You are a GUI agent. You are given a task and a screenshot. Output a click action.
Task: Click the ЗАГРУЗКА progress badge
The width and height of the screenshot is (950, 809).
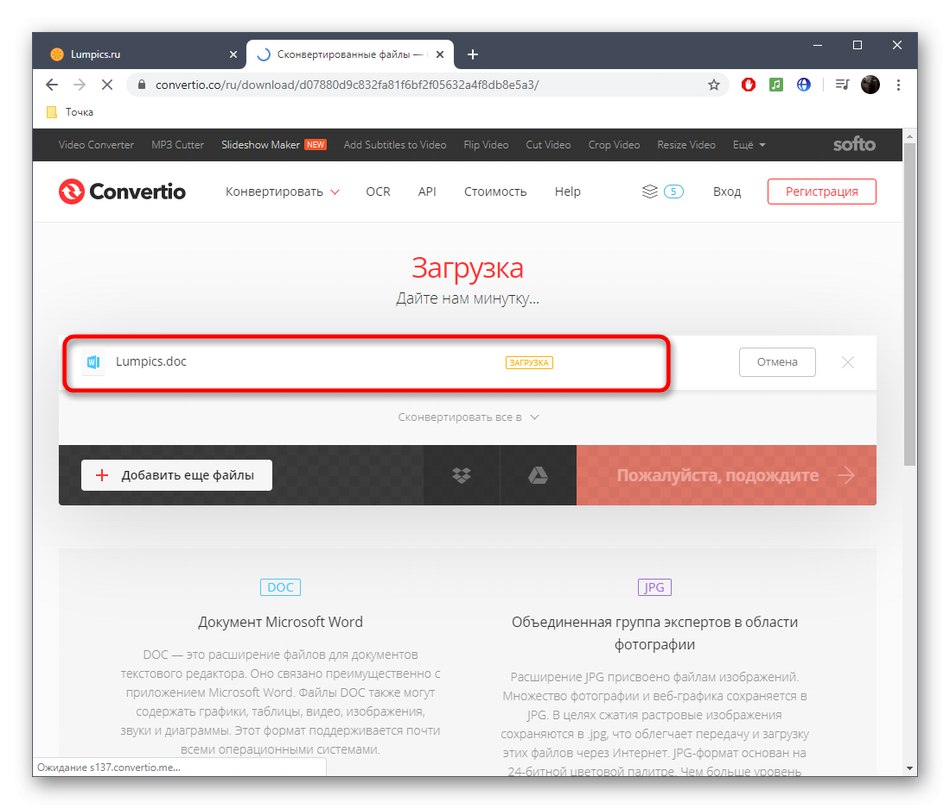click(x=529, y=362)
